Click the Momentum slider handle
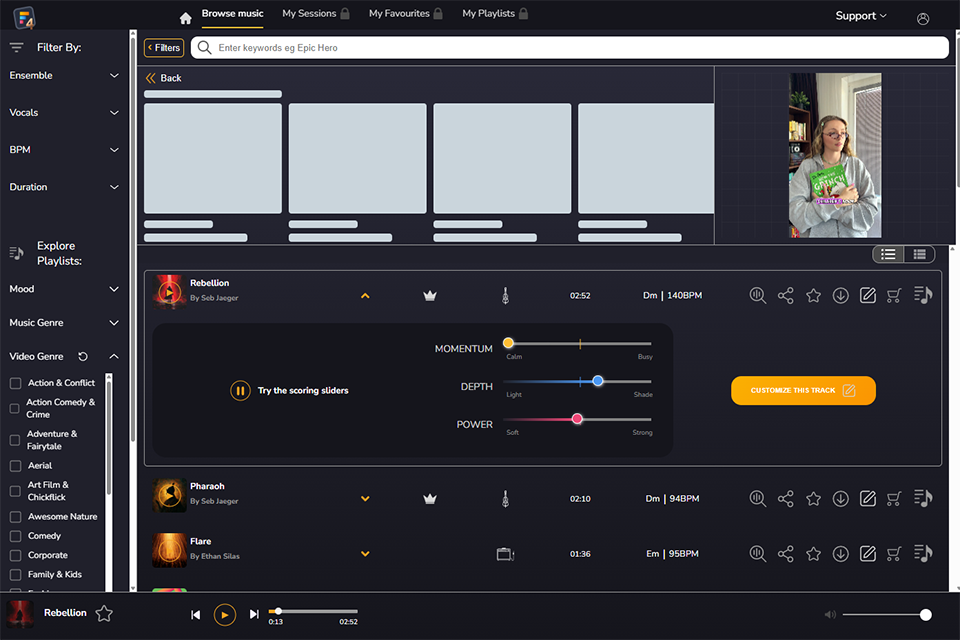 tap(508, 343)
